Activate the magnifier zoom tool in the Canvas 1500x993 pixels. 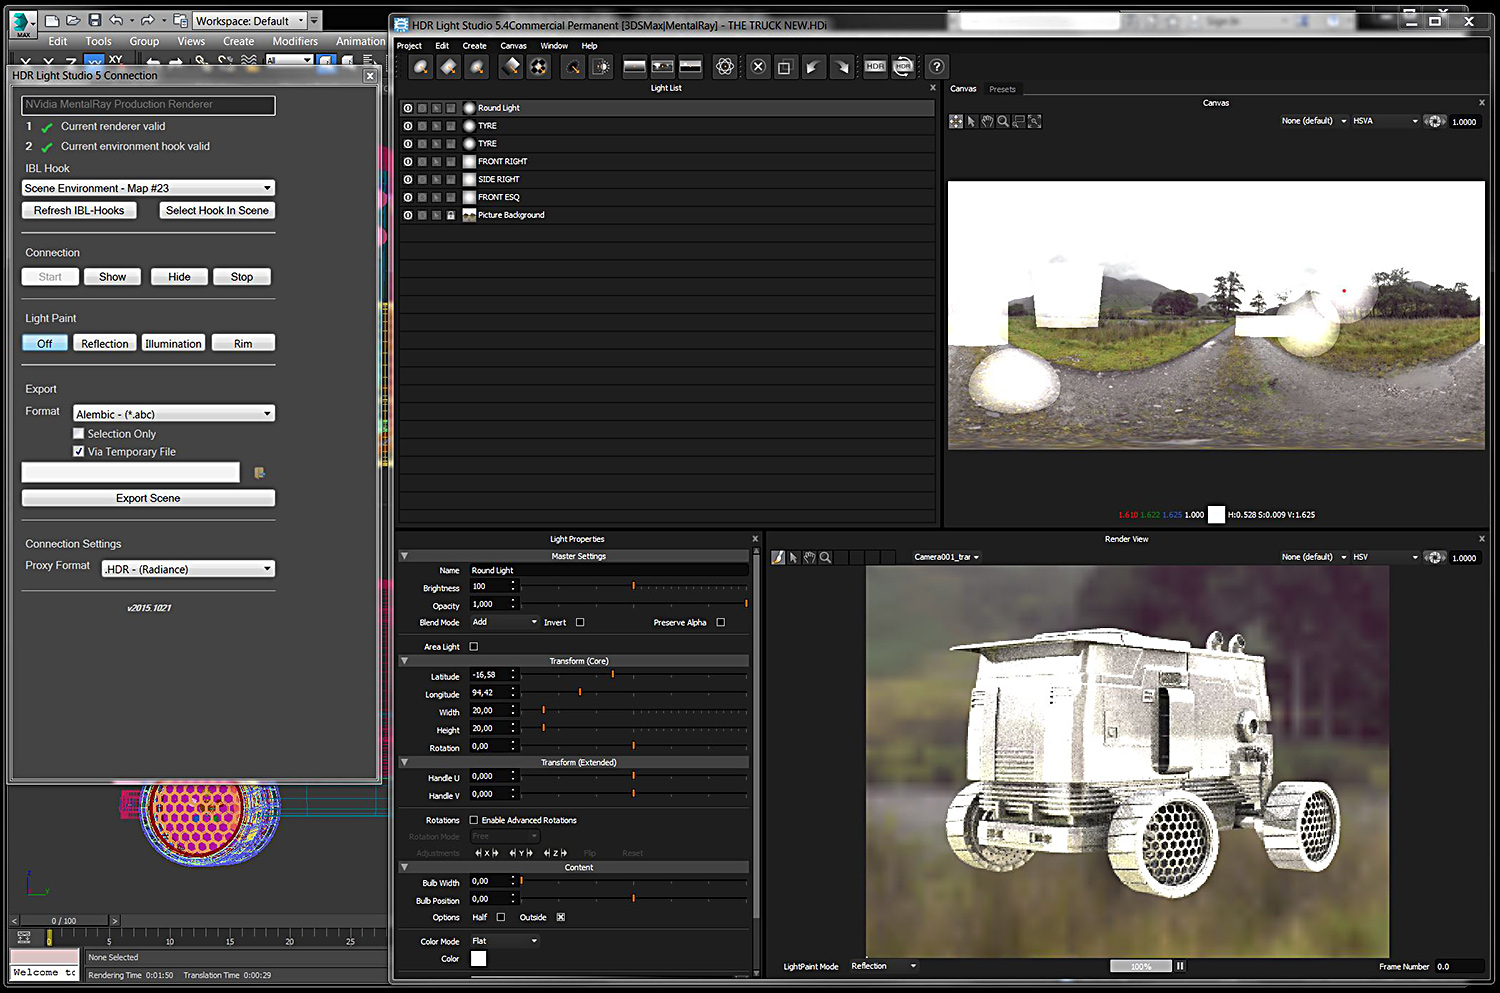1003,121
